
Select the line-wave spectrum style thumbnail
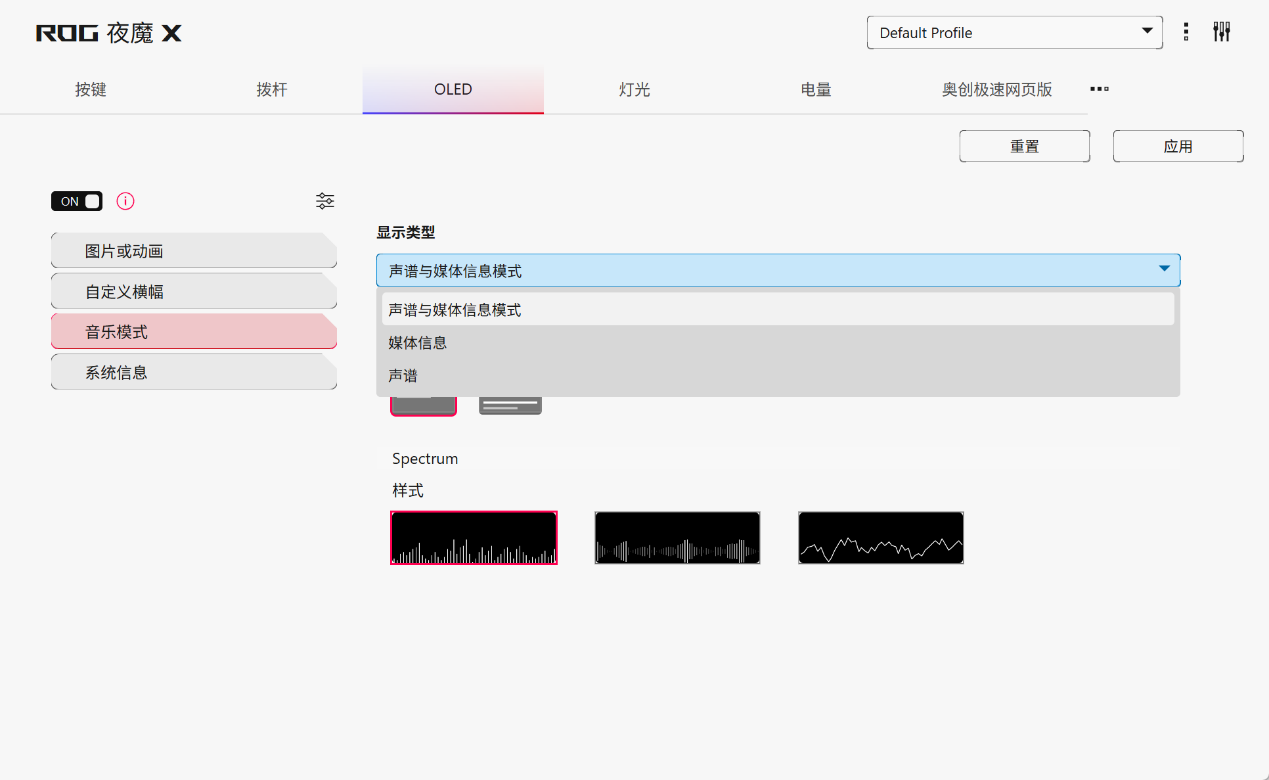coord(880,538)
